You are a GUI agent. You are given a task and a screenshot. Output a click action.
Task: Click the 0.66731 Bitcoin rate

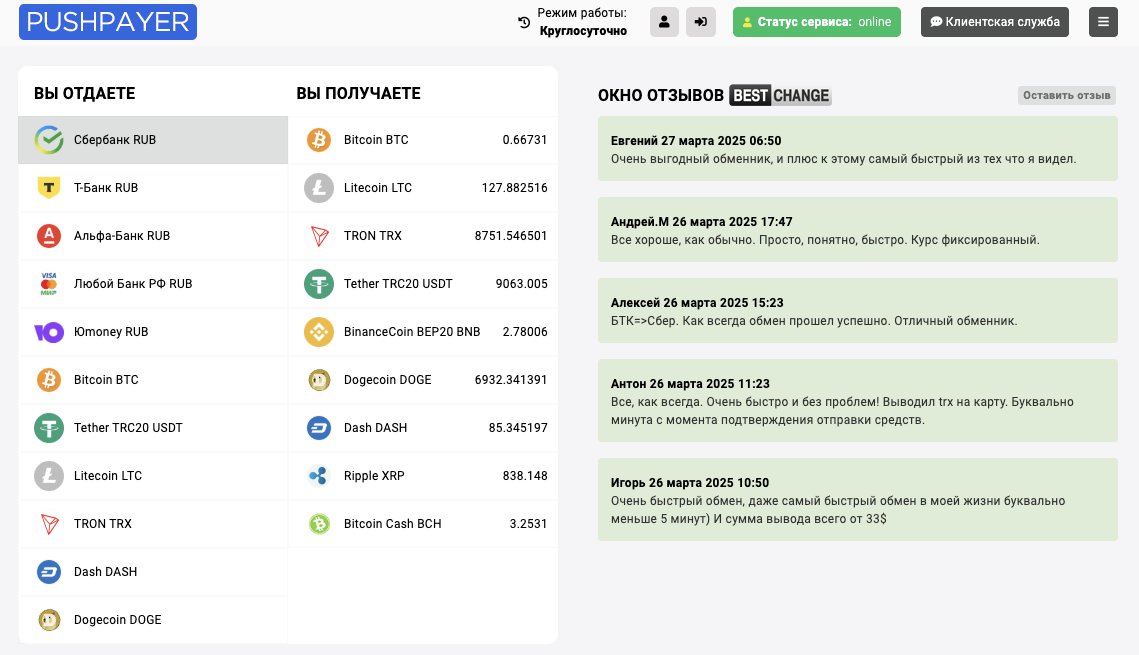(x=524, y=139)
